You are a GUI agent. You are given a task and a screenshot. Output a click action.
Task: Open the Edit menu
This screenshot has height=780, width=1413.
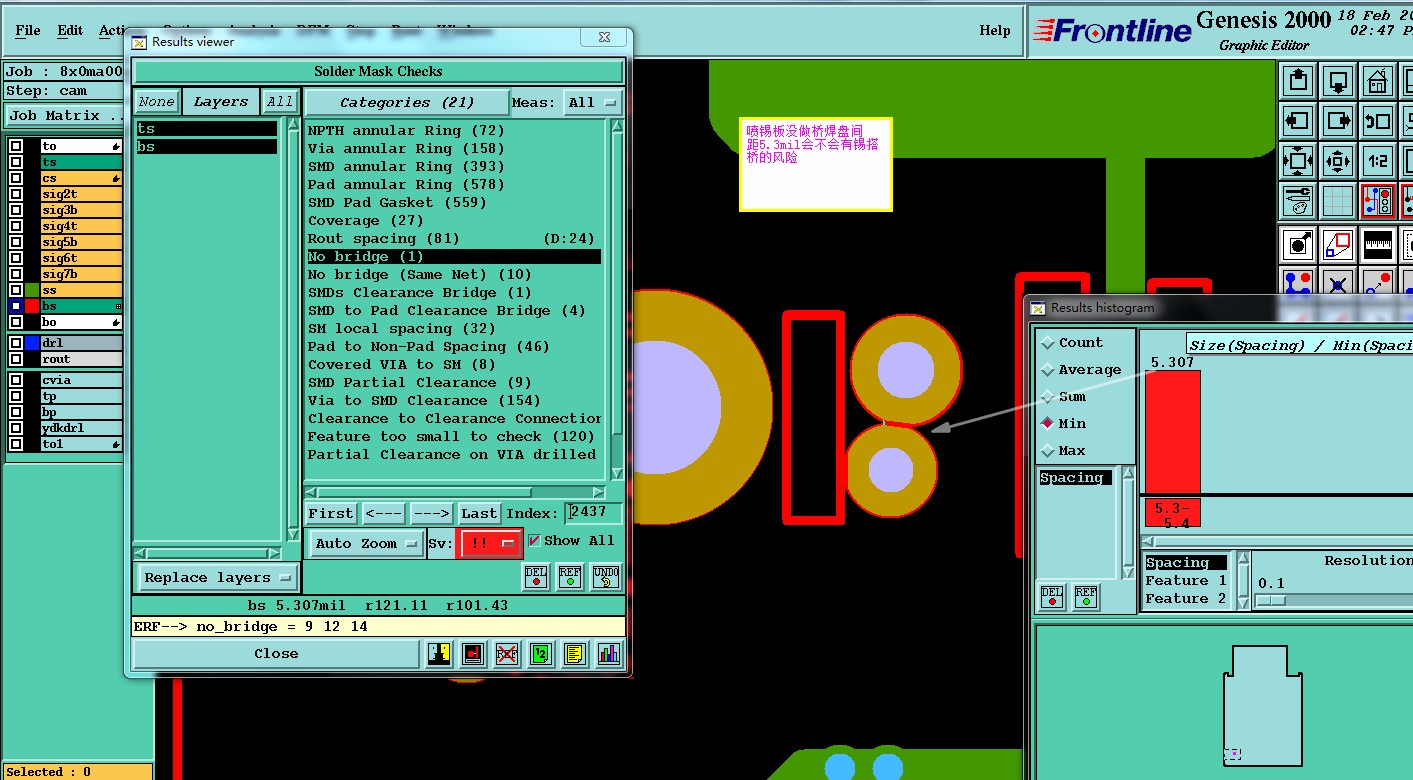pyautogui.click(x=70, y=30)
